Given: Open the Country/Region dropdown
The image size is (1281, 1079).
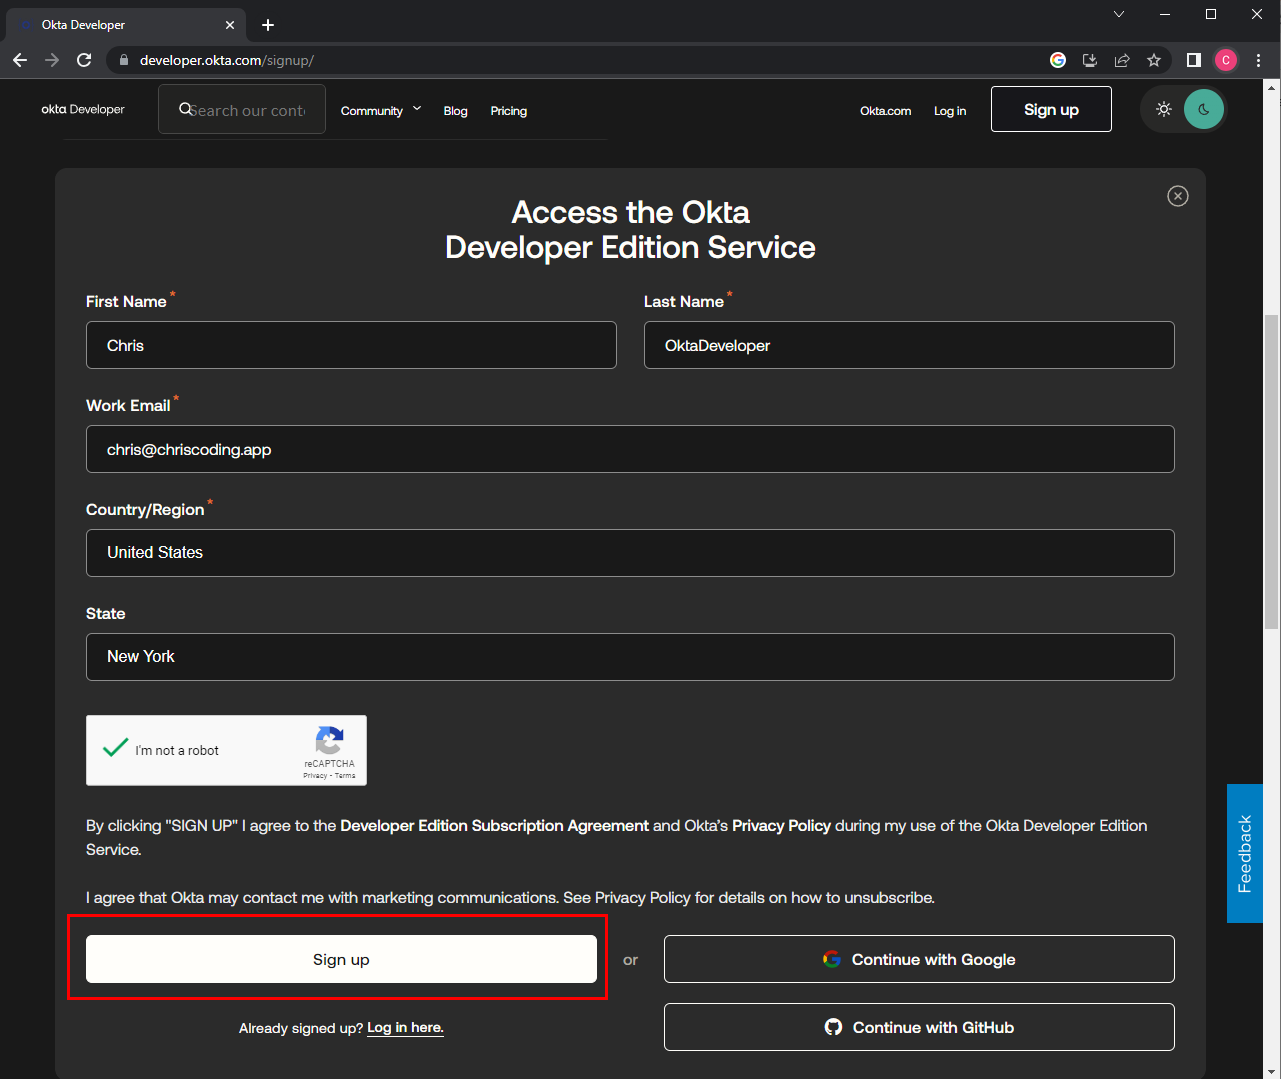Looking at the screenshot, I should (x=630, y=553).
